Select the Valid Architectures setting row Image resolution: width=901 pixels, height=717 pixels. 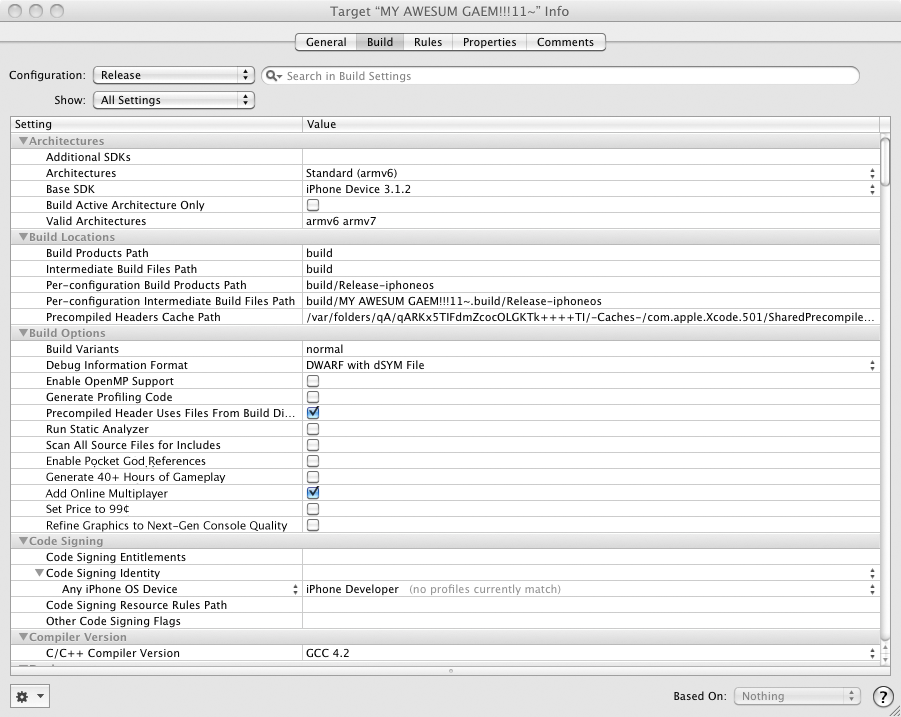point(445,221)
